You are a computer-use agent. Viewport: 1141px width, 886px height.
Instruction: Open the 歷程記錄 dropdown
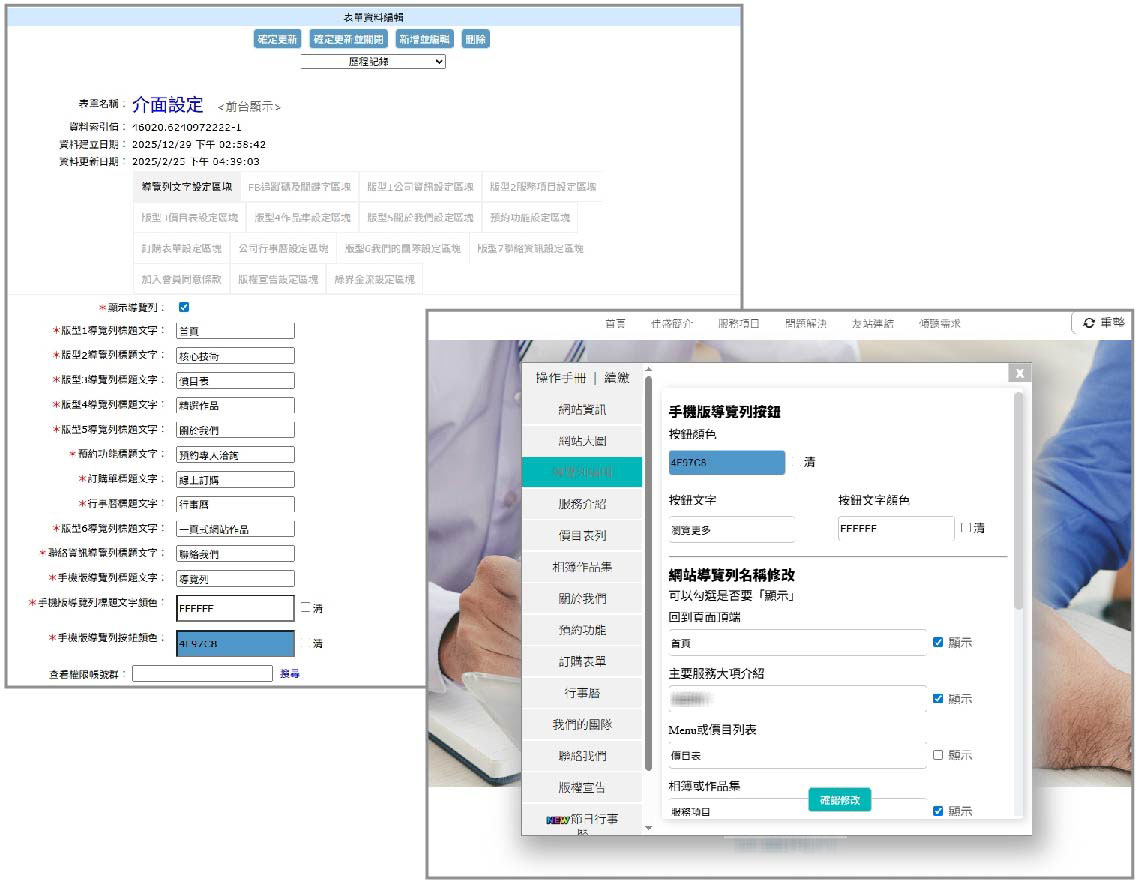373,62
